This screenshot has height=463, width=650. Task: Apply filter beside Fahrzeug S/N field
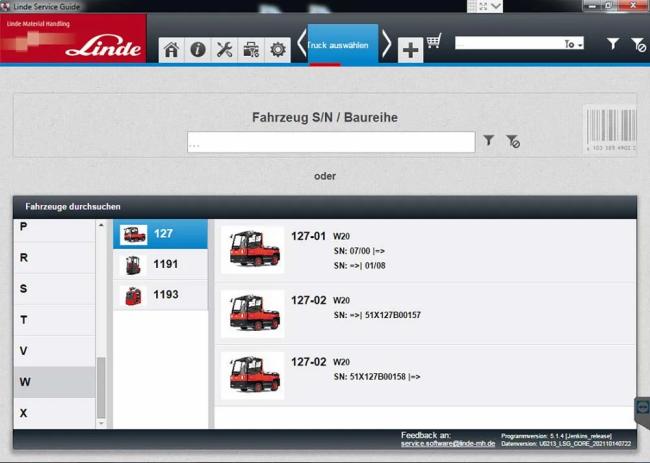pyautogui.click(x=489, y=142)
